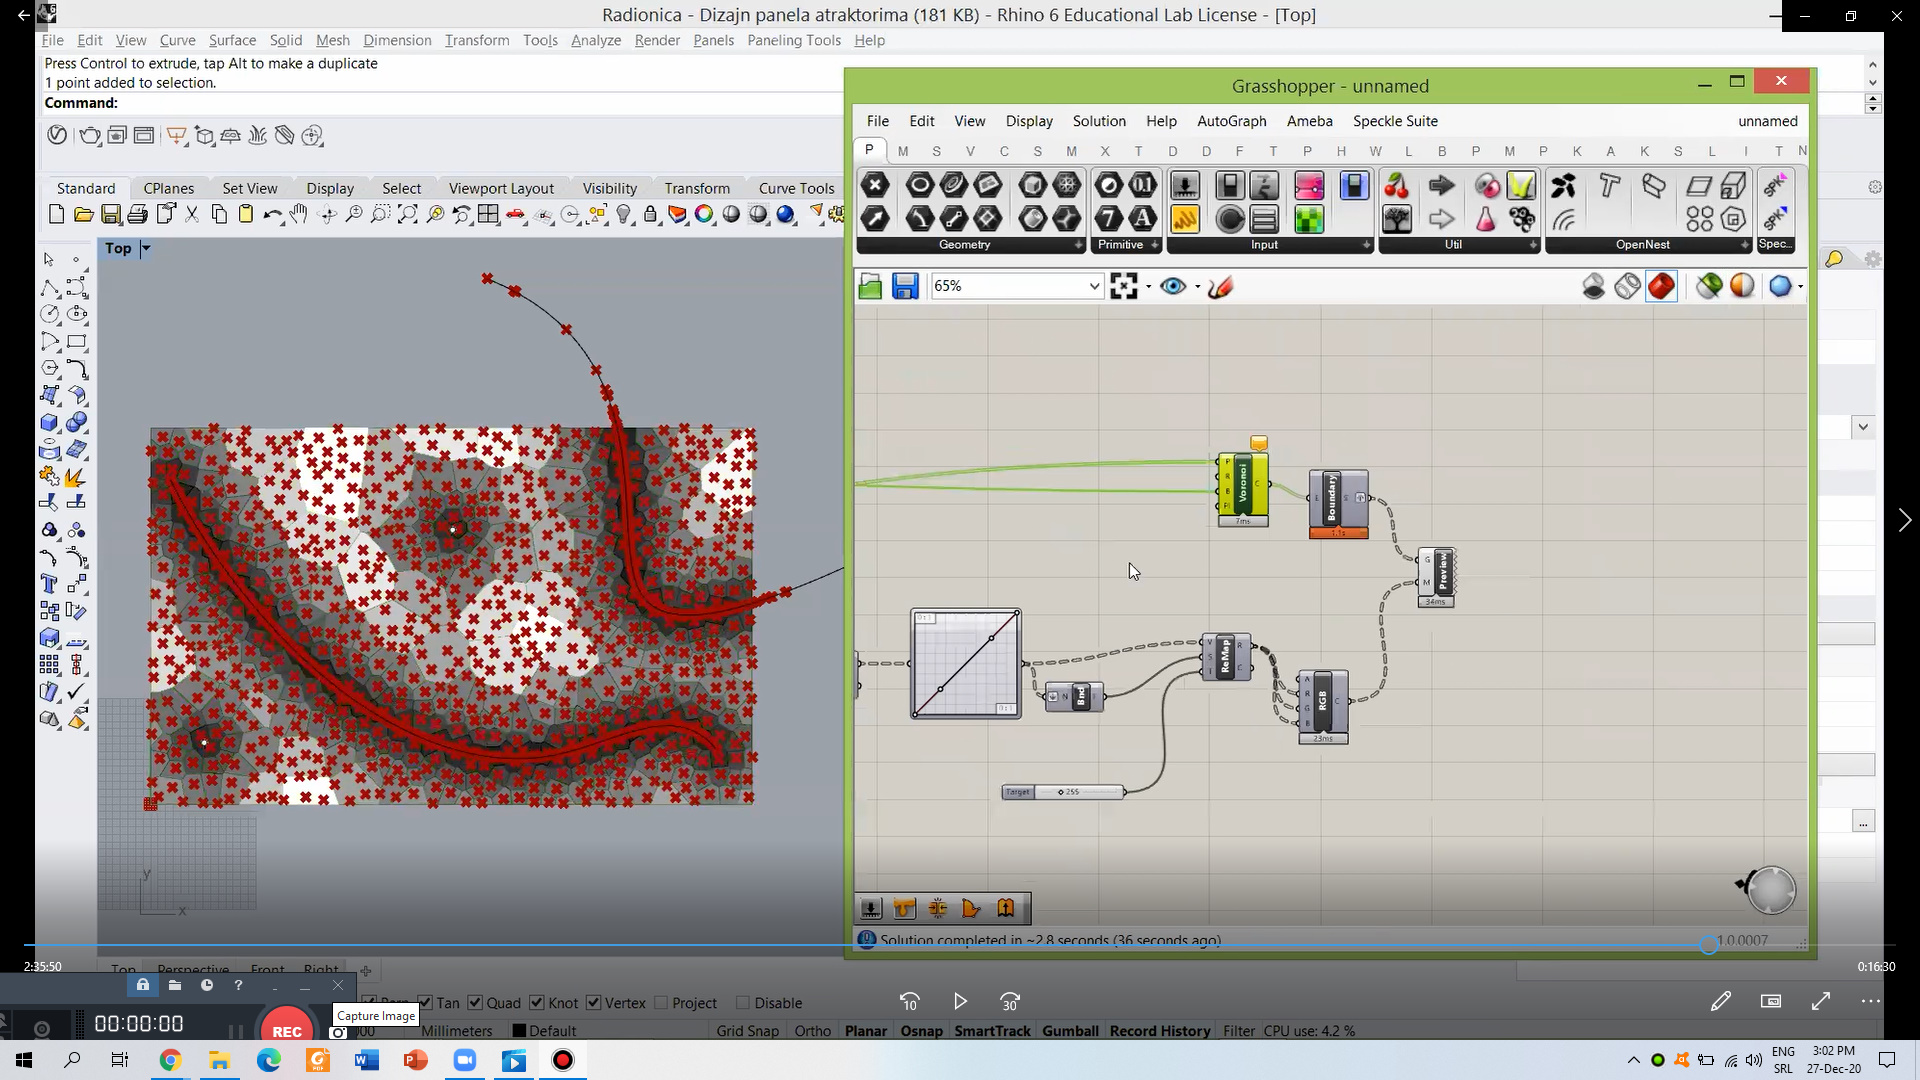
Task: Enable the Project osnap checkbox
Action: [x=661, y=1003]
